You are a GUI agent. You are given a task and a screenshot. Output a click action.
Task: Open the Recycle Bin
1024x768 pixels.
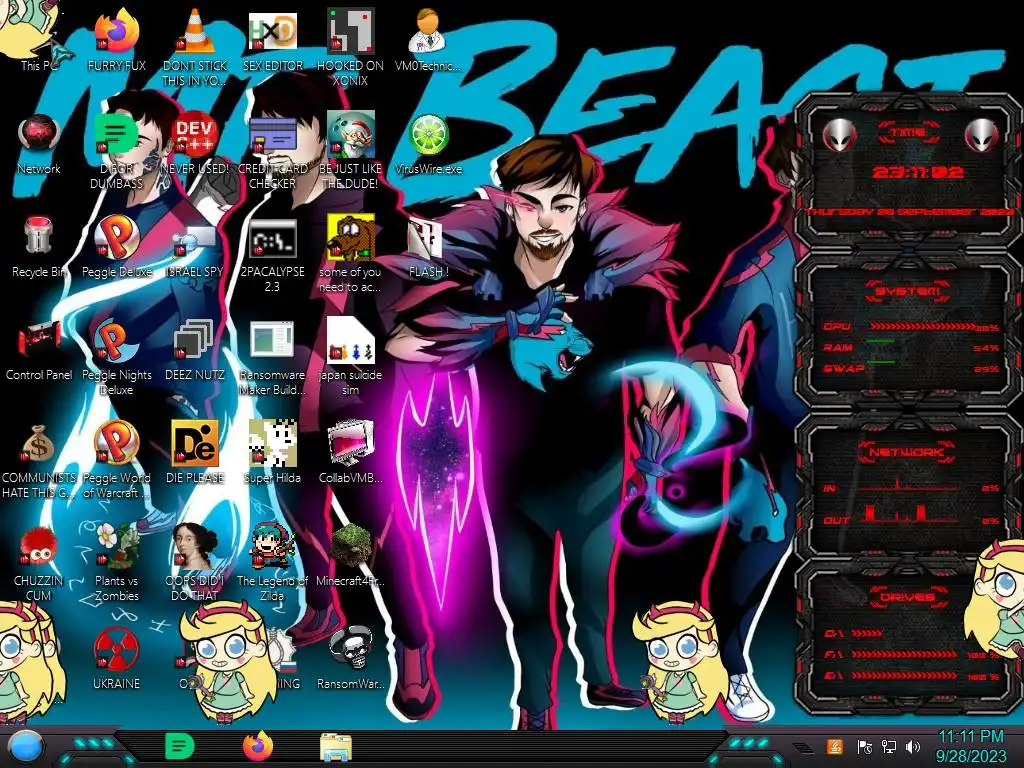point(38,236)
